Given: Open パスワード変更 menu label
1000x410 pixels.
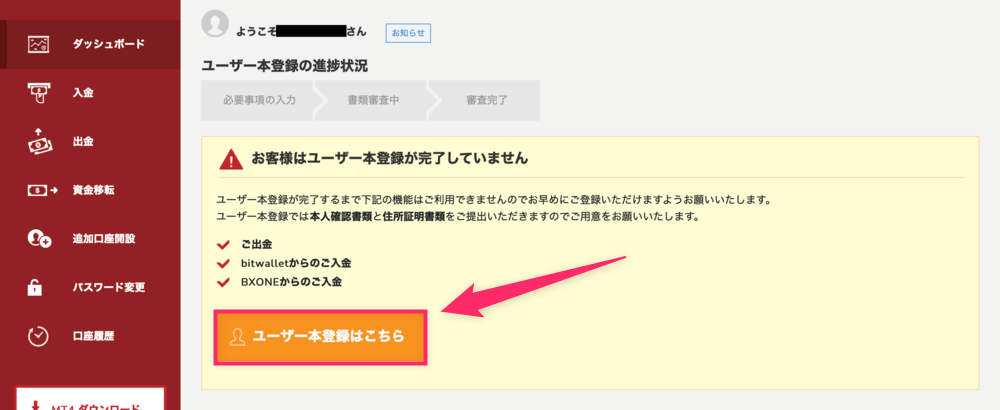Looking at the screenshot, I should tap(109, 287).
